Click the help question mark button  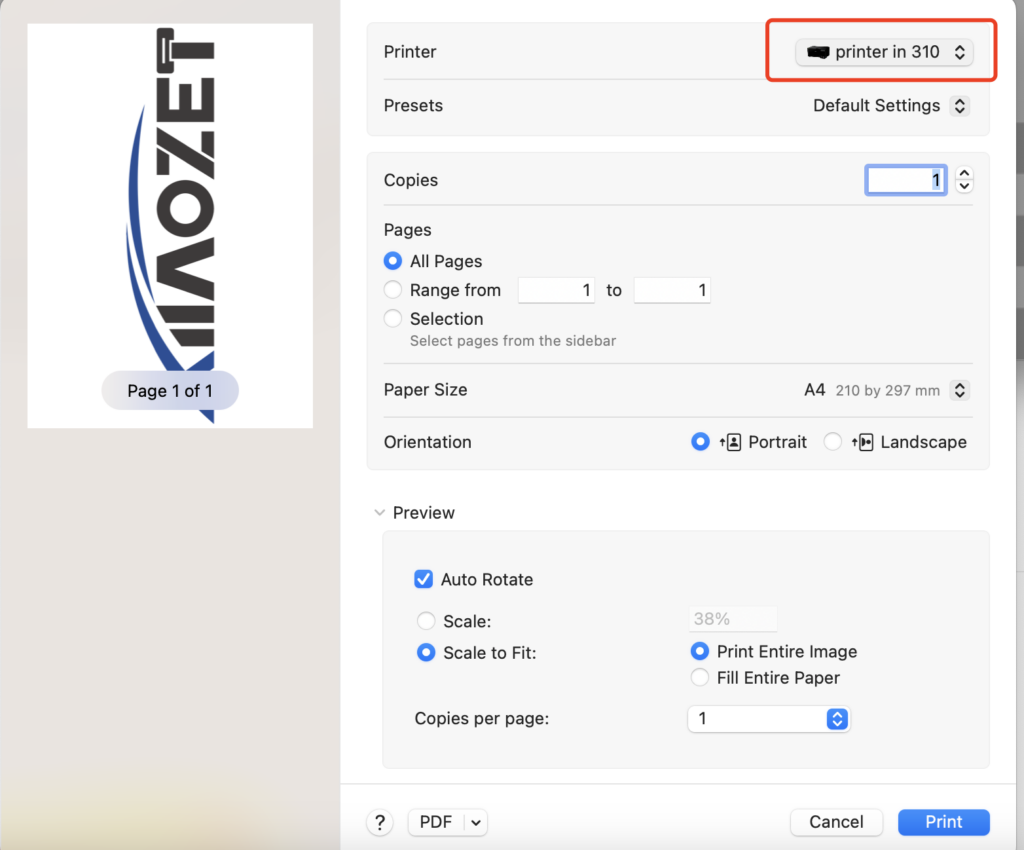380,822
